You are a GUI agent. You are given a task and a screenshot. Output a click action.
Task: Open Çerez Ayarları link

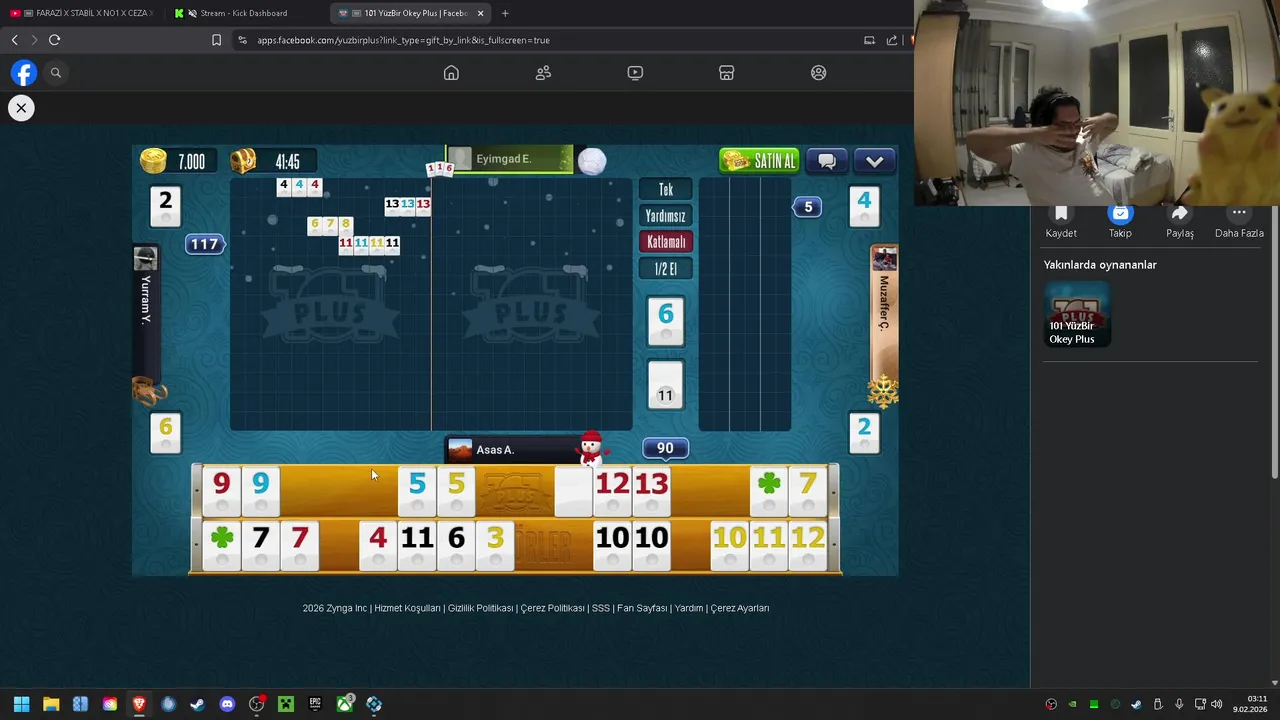(739, 608)
